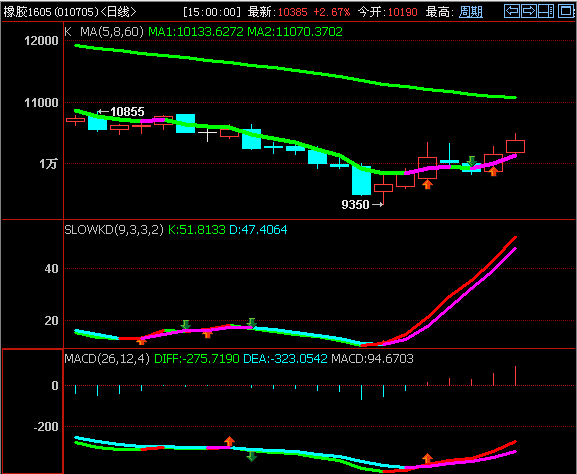The image size is (577, 474).
Task: Select the SLOWKD(9,3,3,2) indicator label
Action: pyautogui.click(x=114, y=230)
